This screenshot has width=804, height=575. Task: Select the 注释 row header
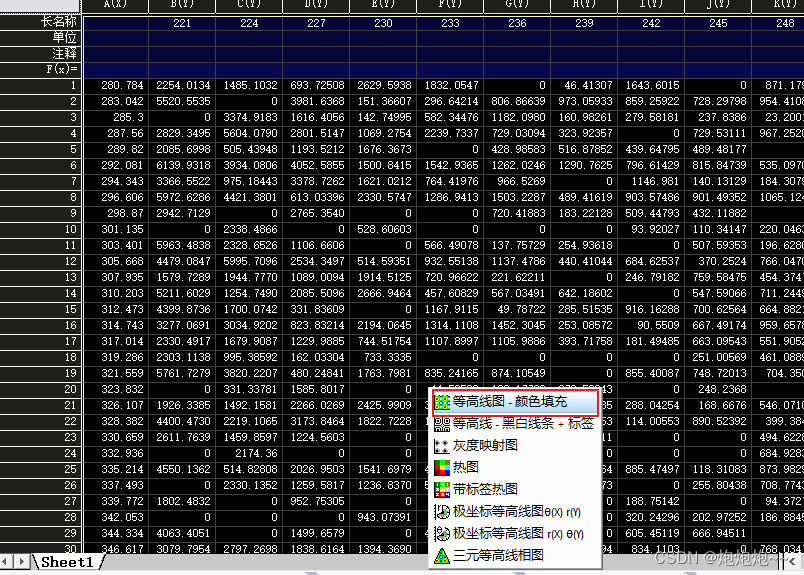click(x=40, y=54)
